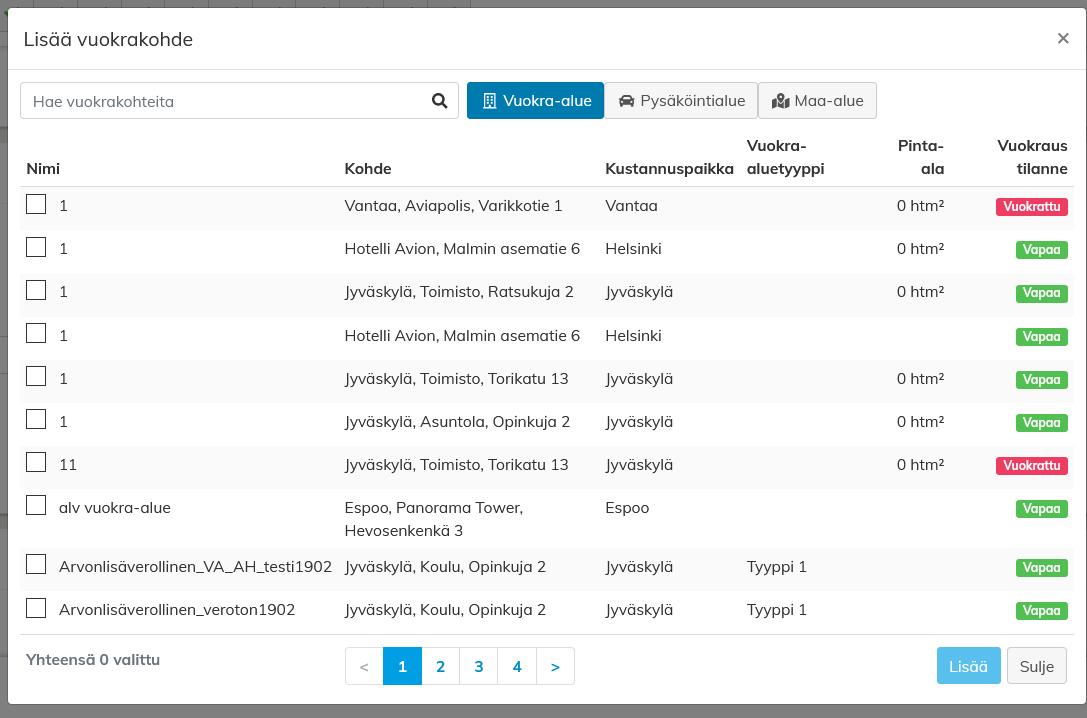This screenshot has height=718, width=1087.
Task: Click the Vuokrattu status badge in first row
Action: point(1031,207)
